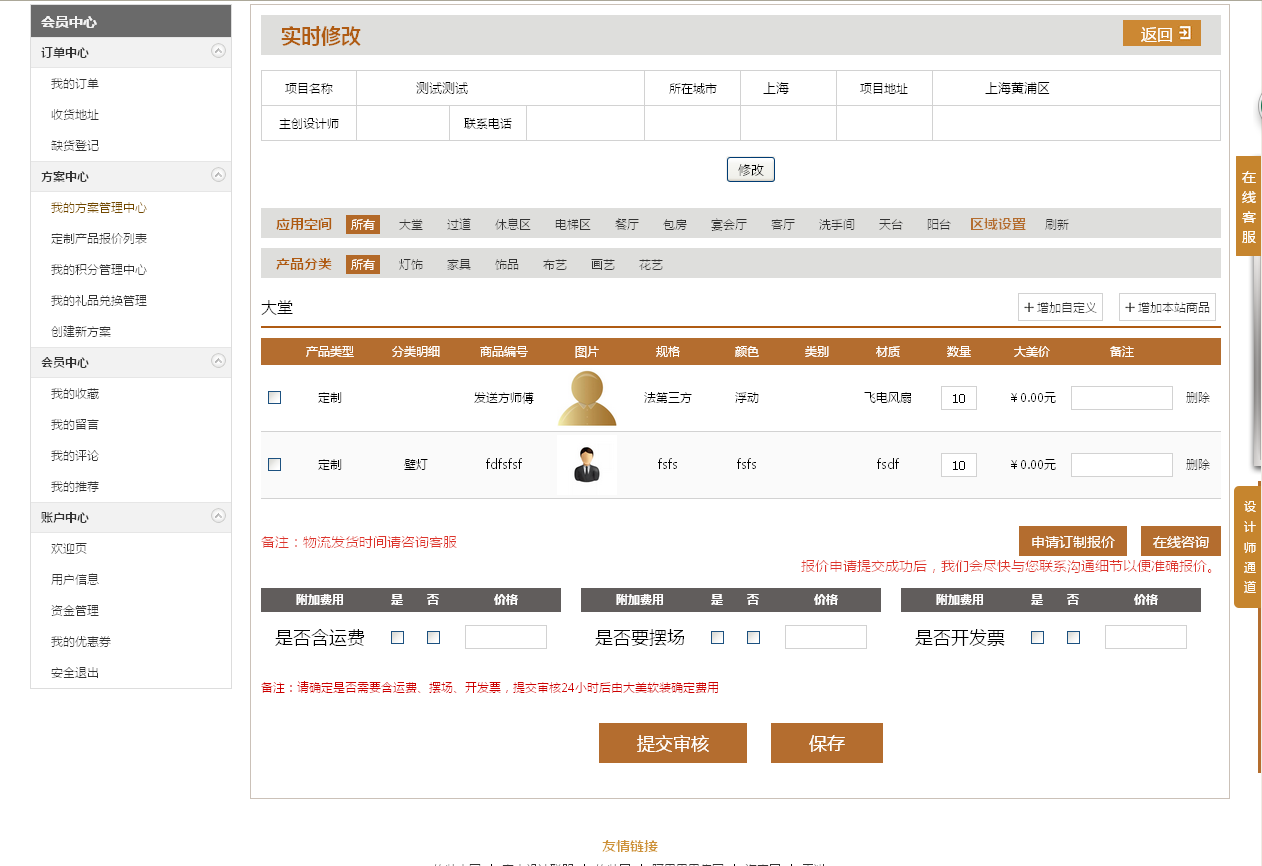Open 在线客服 side tab
The height and width of the screenshot is (866, 1262).
coord(1248,206)
